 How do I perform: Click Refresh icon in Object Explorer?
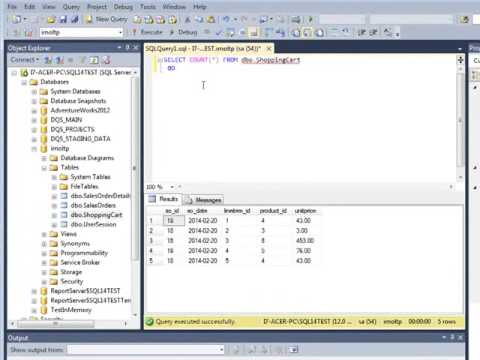coord(95,60)
